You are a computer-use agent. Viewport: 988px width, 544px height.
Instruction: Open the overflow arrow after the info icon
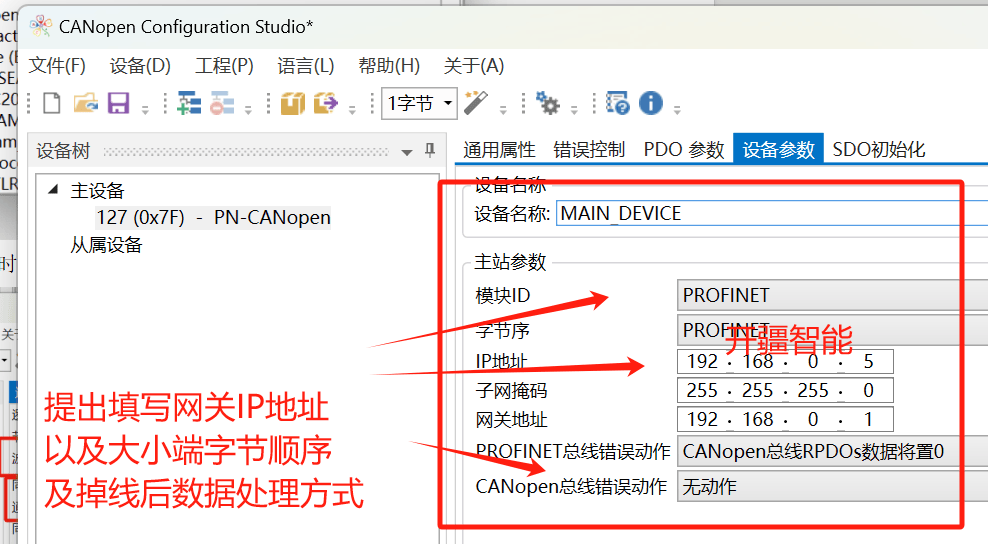[677, 110]
